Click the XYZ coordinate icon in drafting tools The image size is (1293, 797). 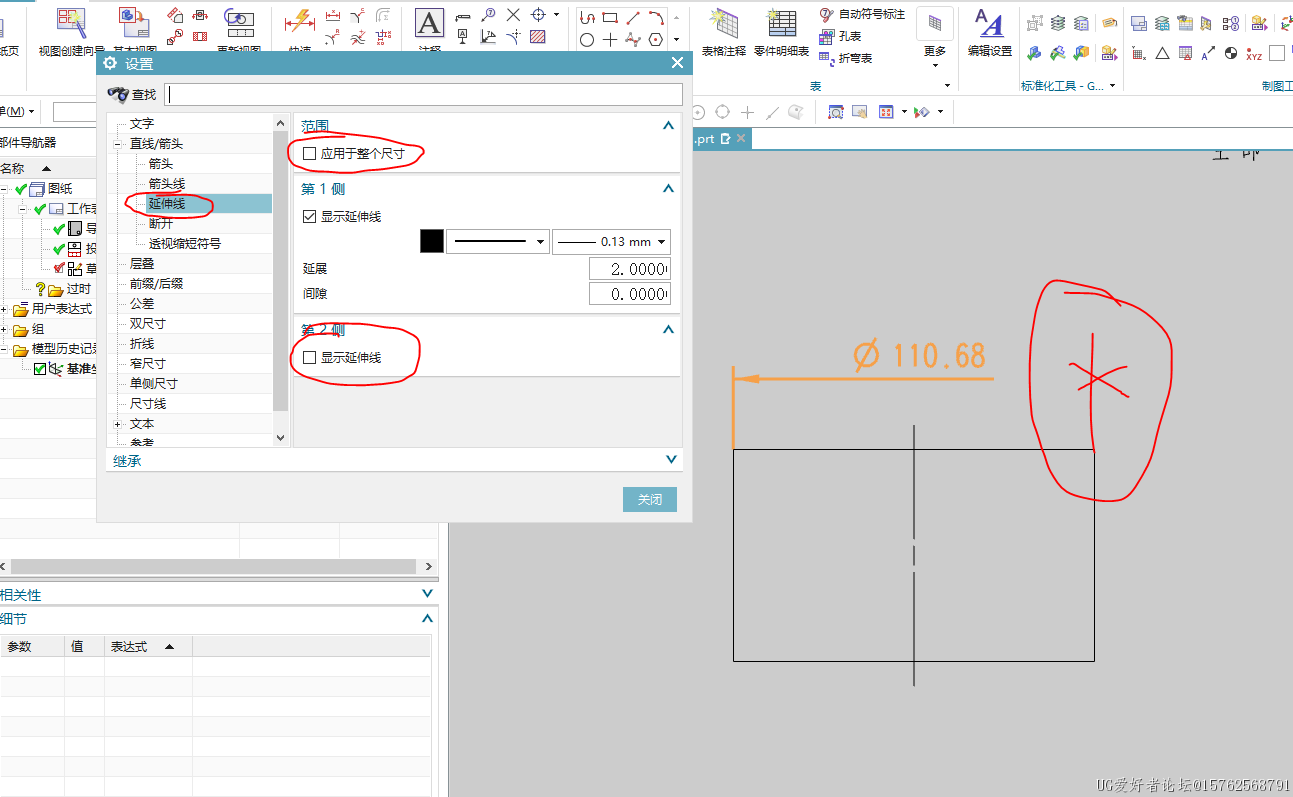[1254, 53]
